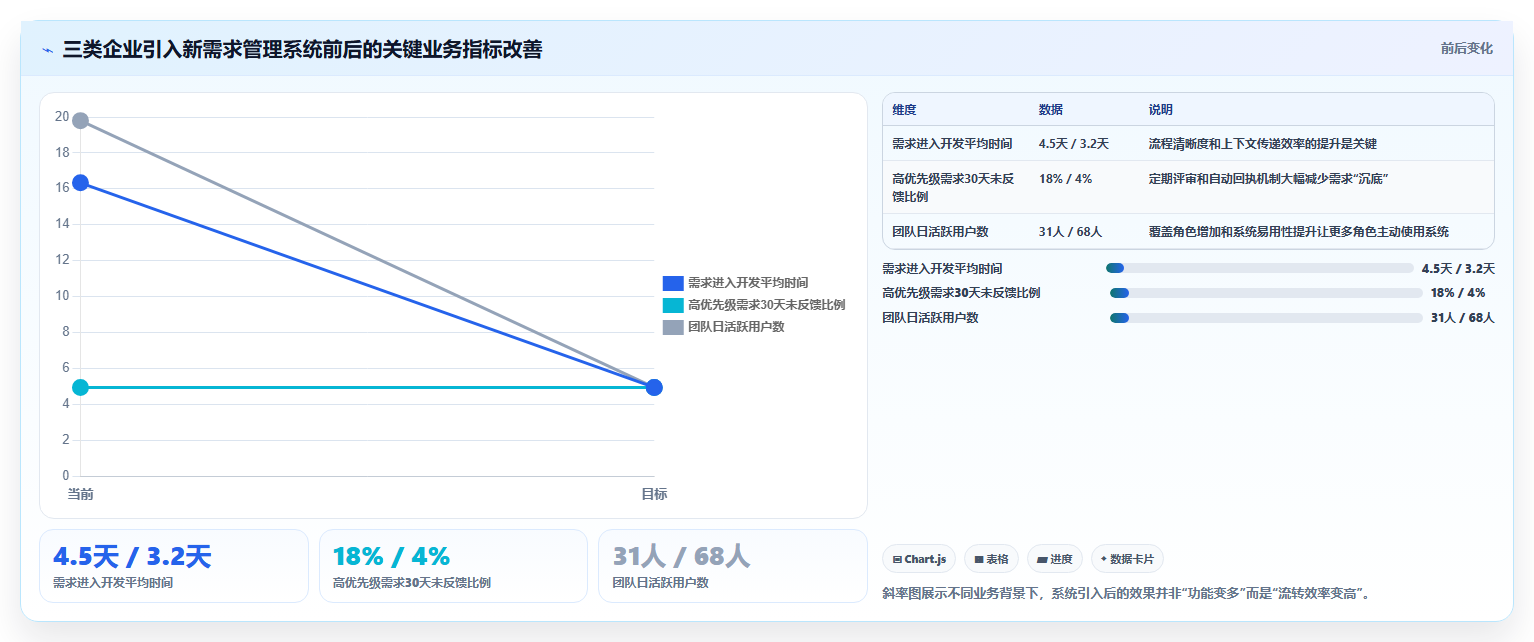
Task: Click the 18% / 4% data card
Action: pos(453,566)
